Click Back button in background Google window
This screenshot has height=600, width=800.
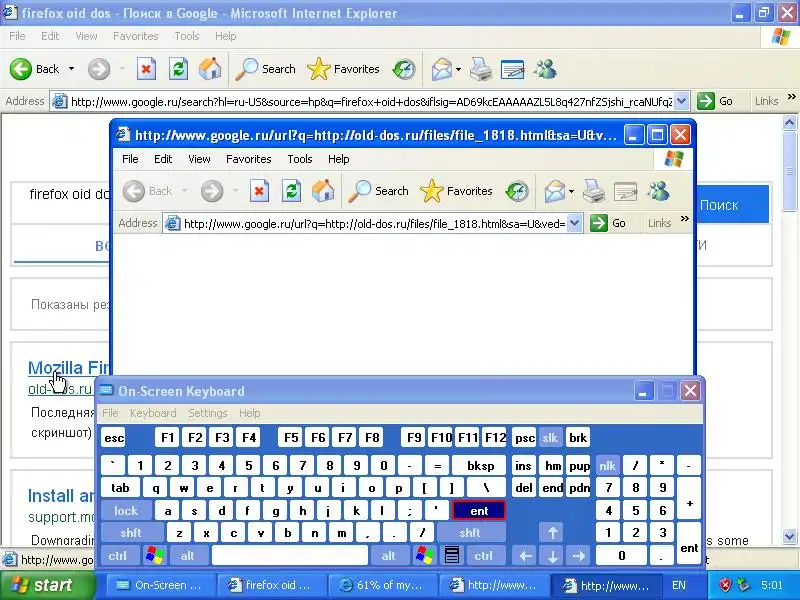35,69
